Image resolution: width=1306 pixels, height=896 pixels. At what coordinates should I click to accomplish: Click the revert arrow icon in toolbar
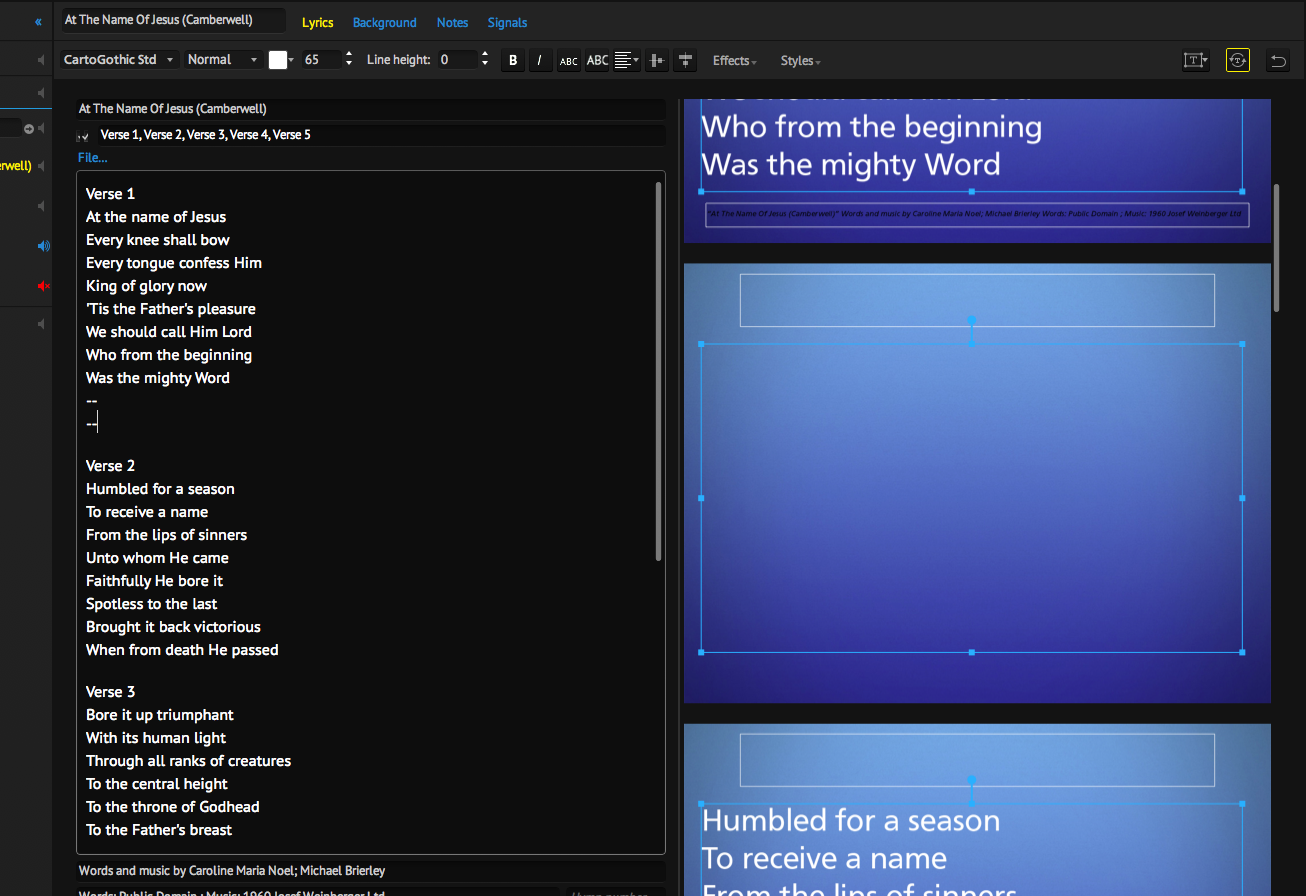tap(1277, 60)
